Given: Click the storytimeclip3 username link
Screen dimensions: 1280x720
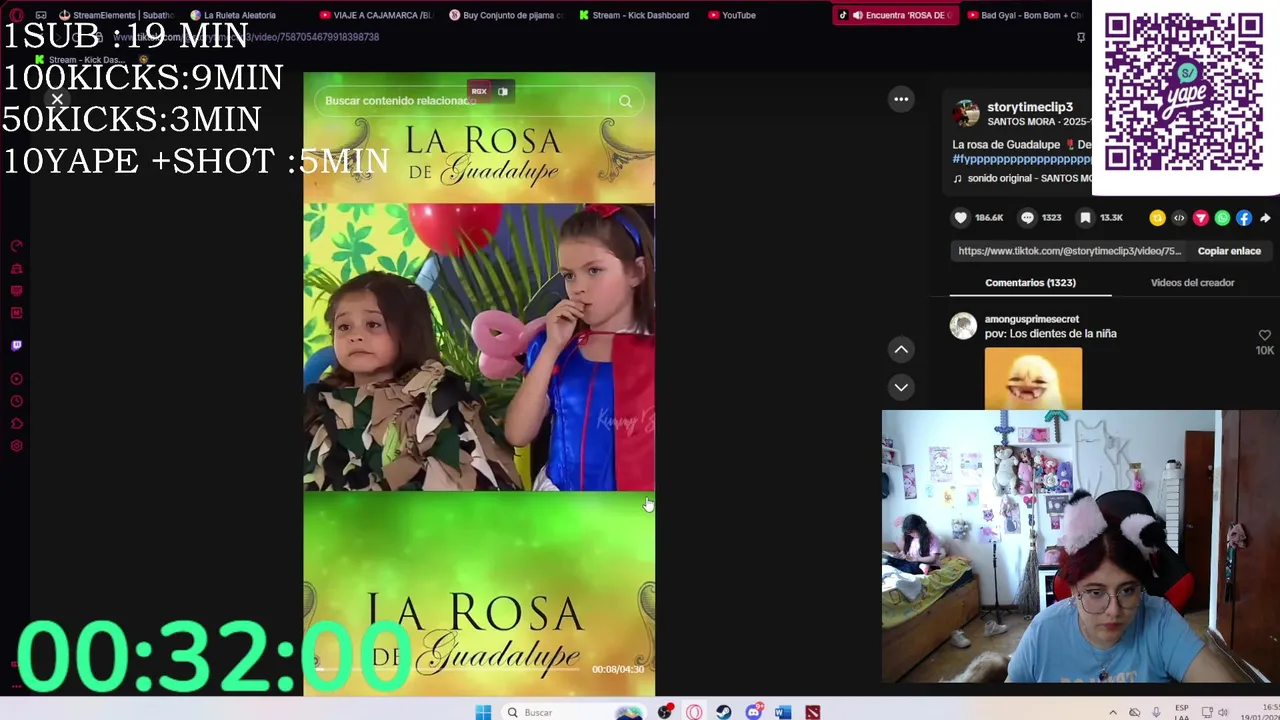Looking at the screenshot, I should tap(1029, 107).
